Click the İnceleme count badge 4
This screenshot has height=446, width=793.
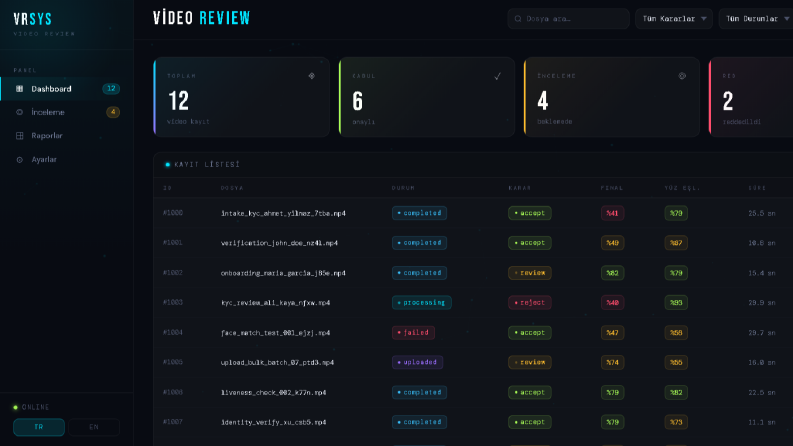(113, 112)
